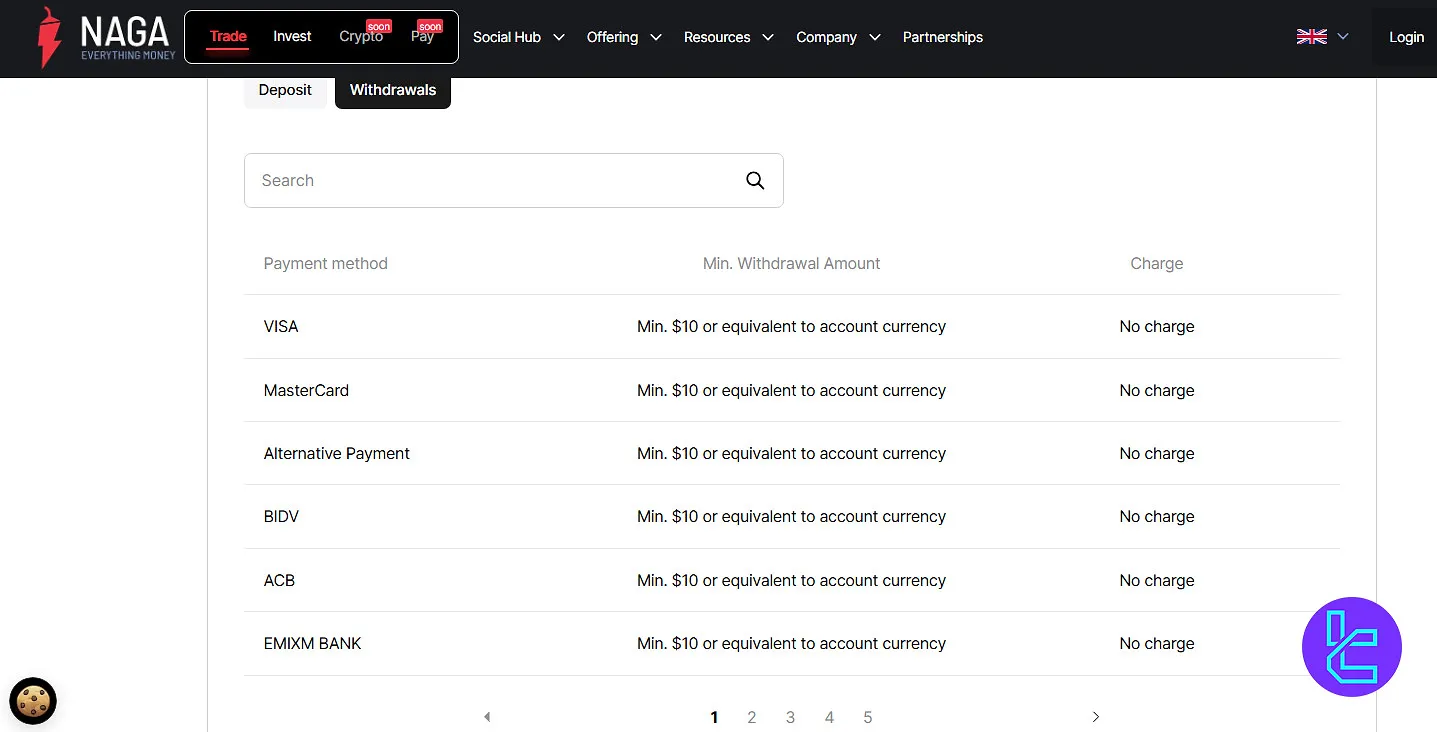Select the Withdrawals tab
Viewport: 1437px width, 732px height.
tap(393, 90)
